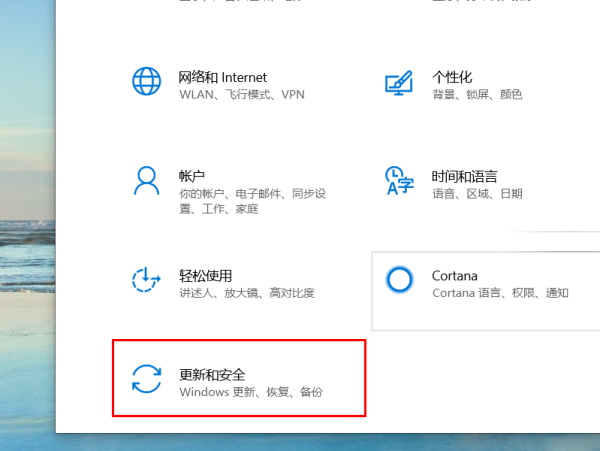Click the 'WLAN、飞行模式、VPN' description

click(241, 95)
